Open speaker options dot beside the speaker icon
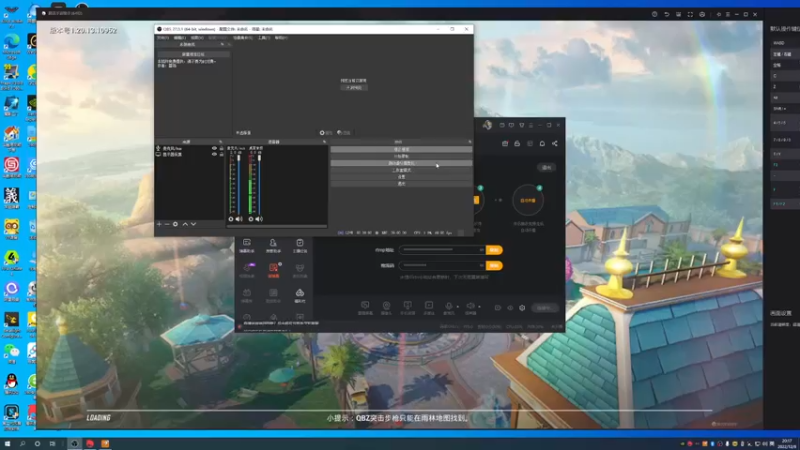Screen dimensions: 800x450 (x=479, y=307)
